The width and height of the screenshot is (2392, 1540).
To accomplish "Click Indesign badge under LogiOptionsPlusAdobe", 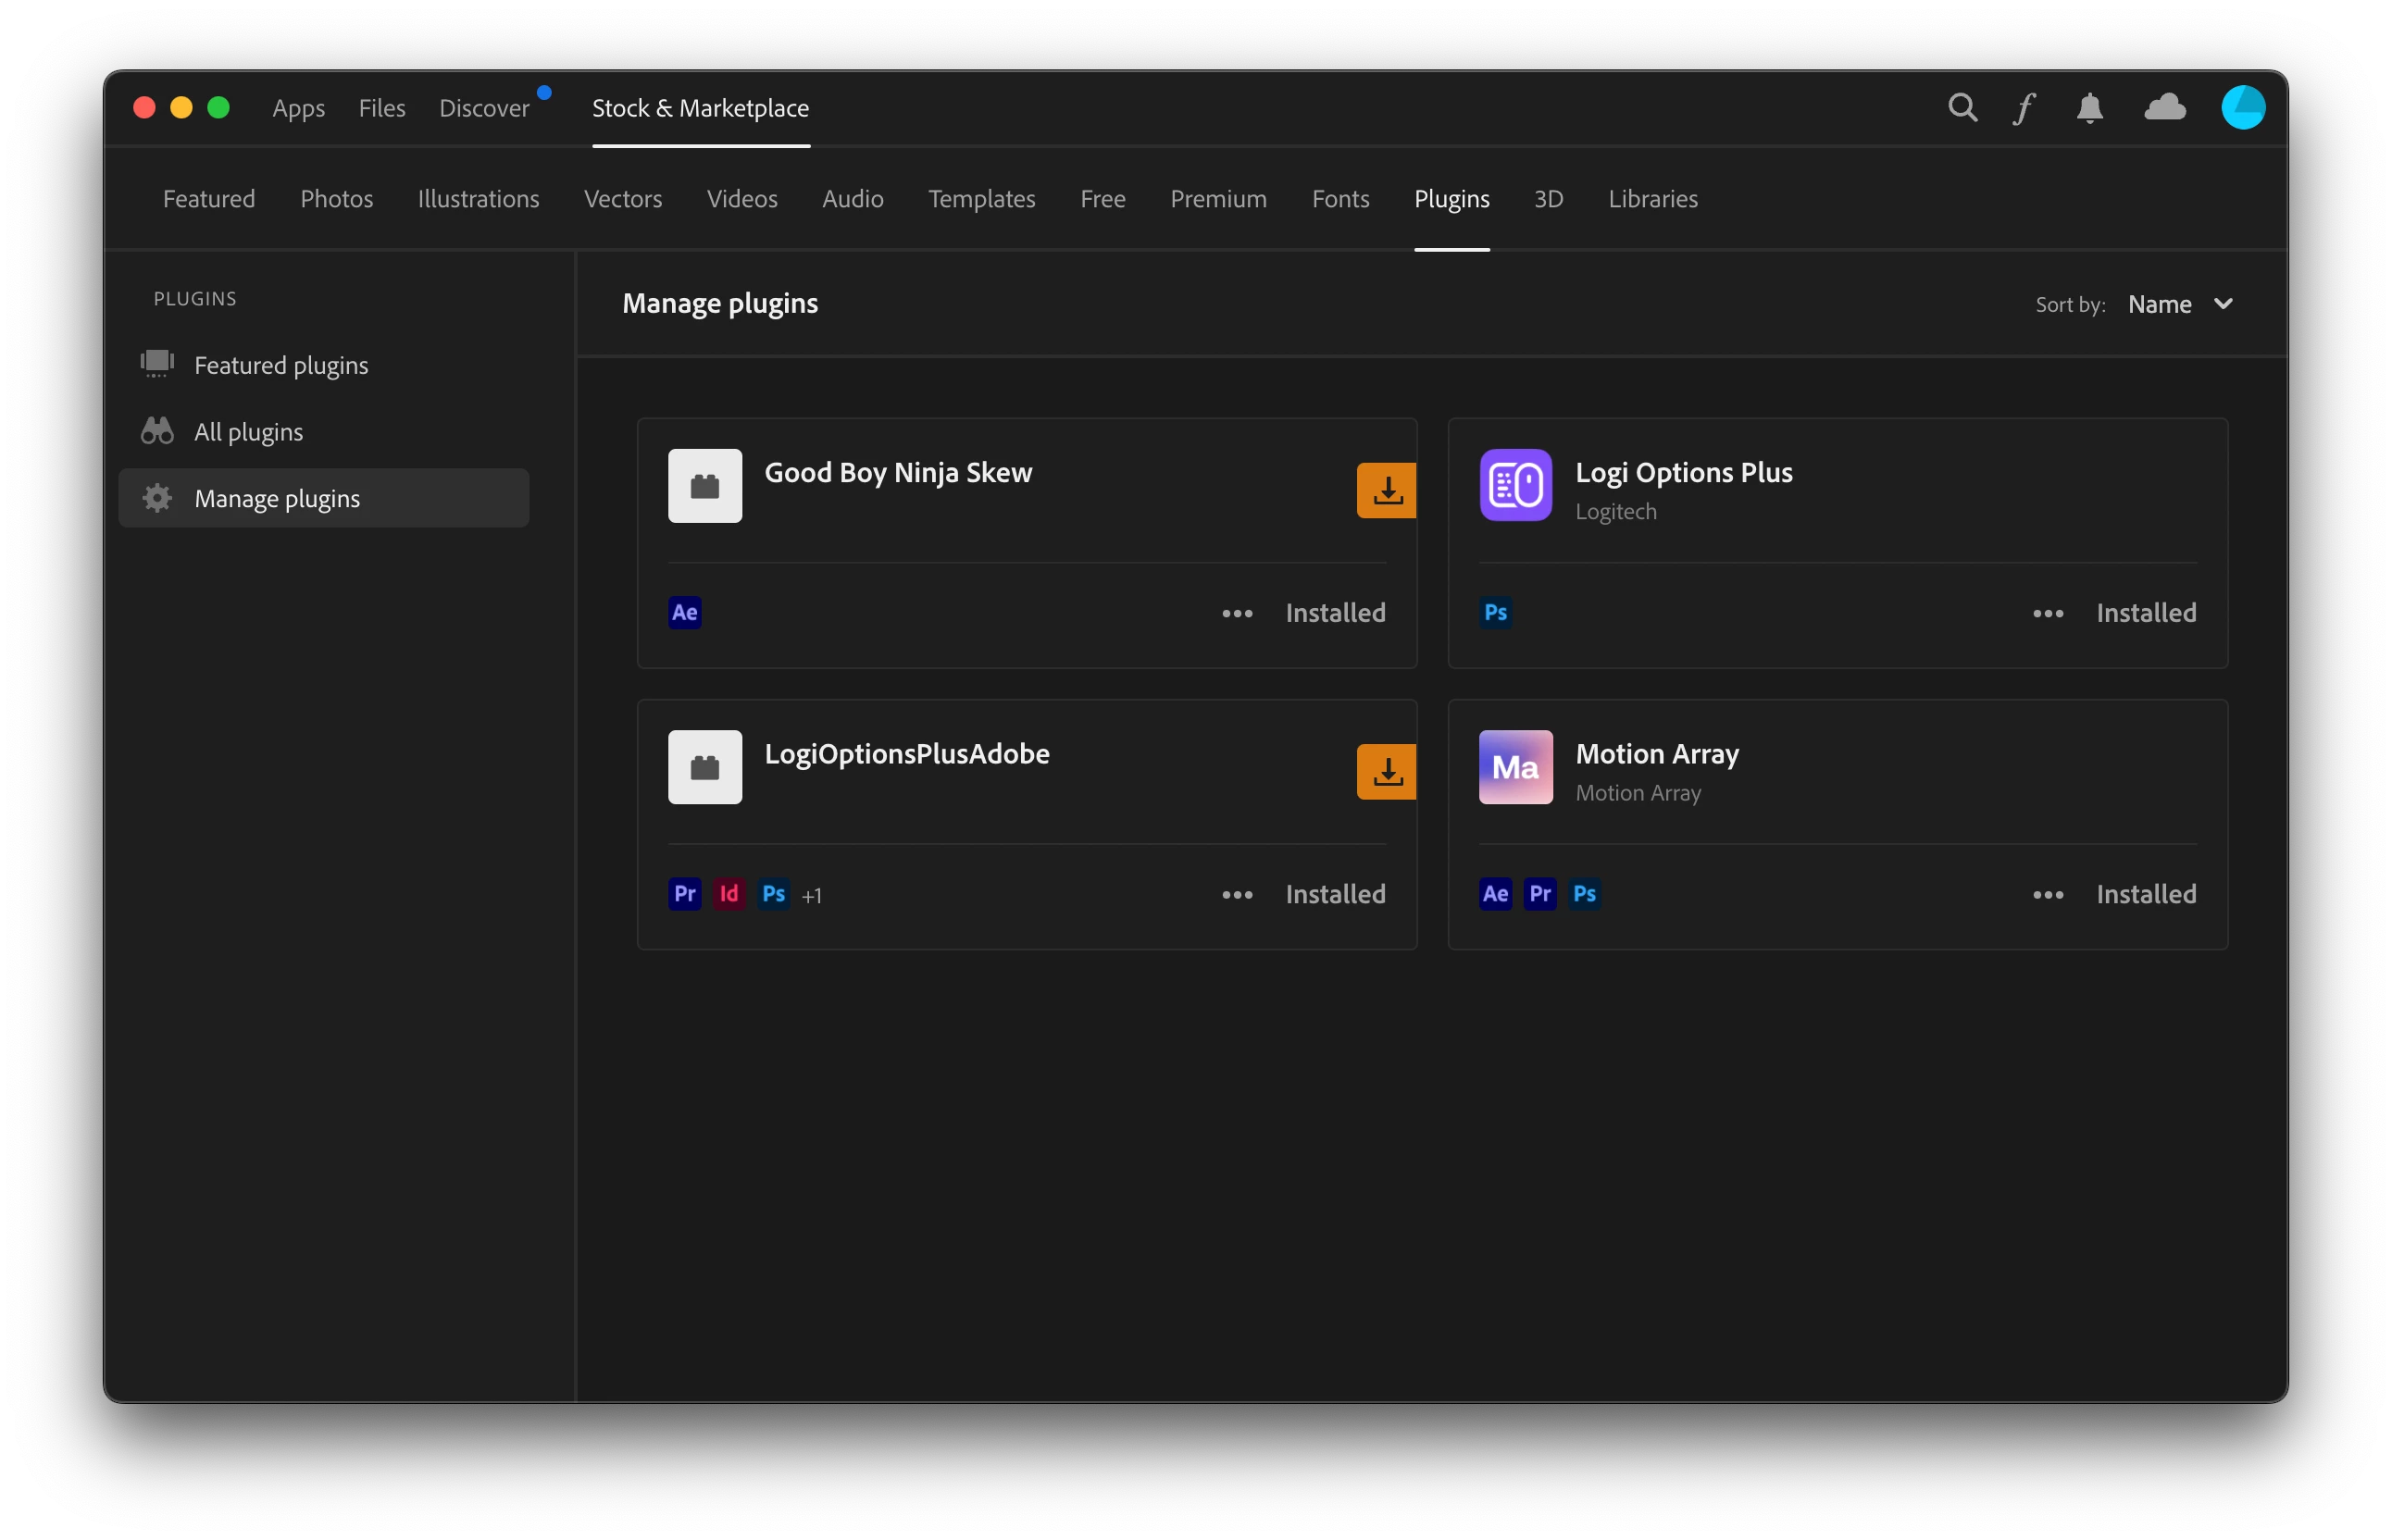I will click(x=729, y=893).
